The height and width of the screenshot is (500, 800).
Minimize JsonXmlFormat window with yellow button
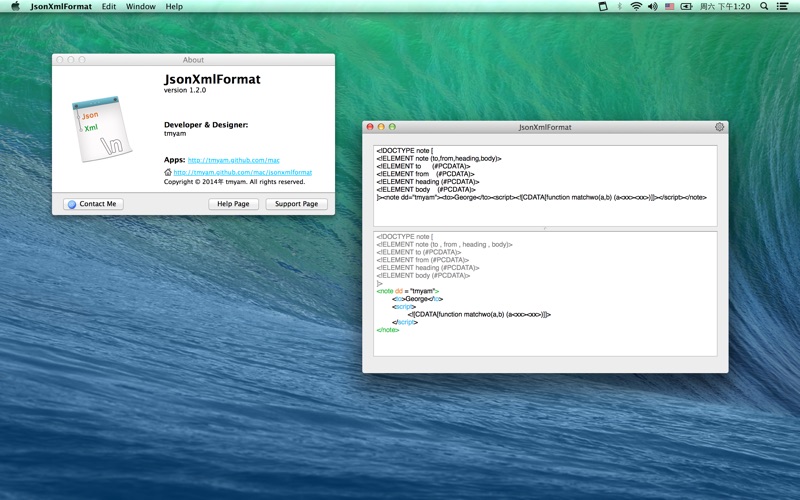point(381,127)
